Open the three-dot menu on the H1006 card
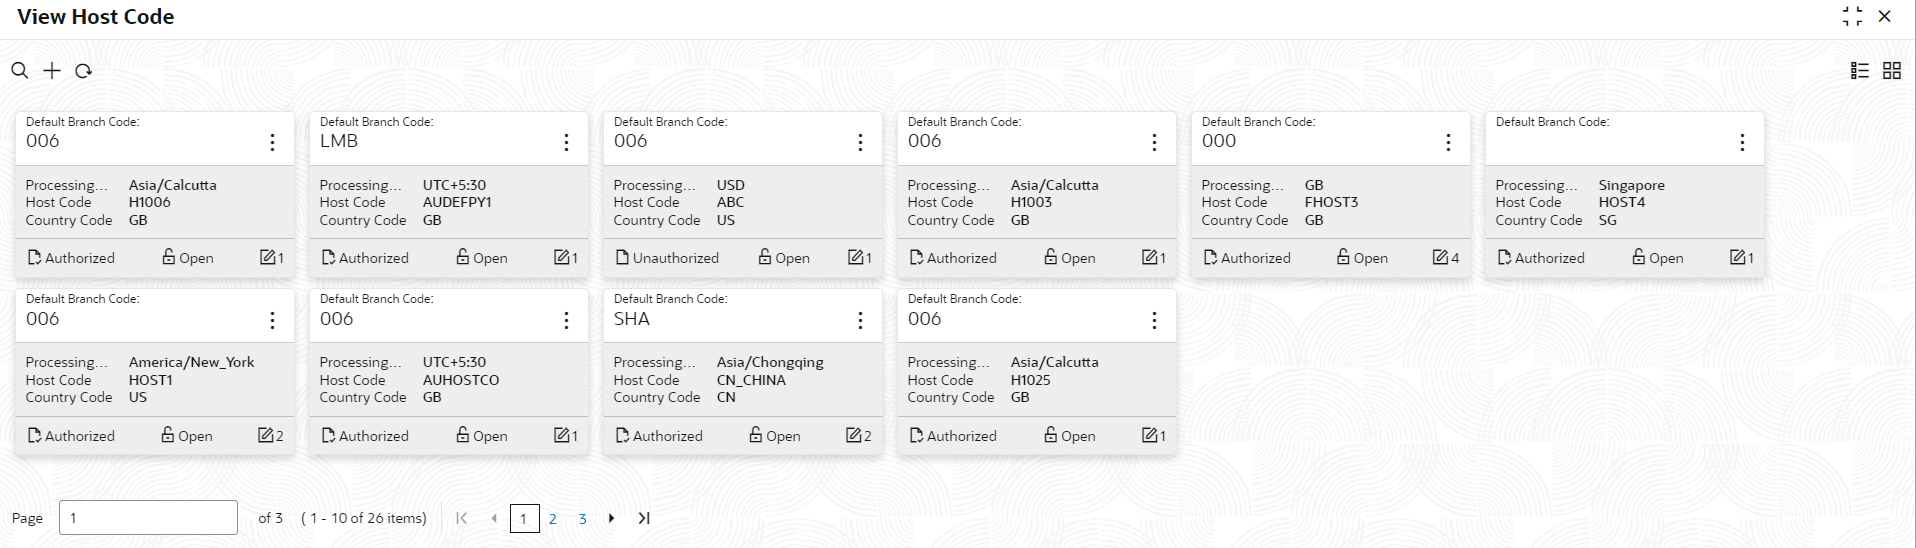 coord(272,143)
